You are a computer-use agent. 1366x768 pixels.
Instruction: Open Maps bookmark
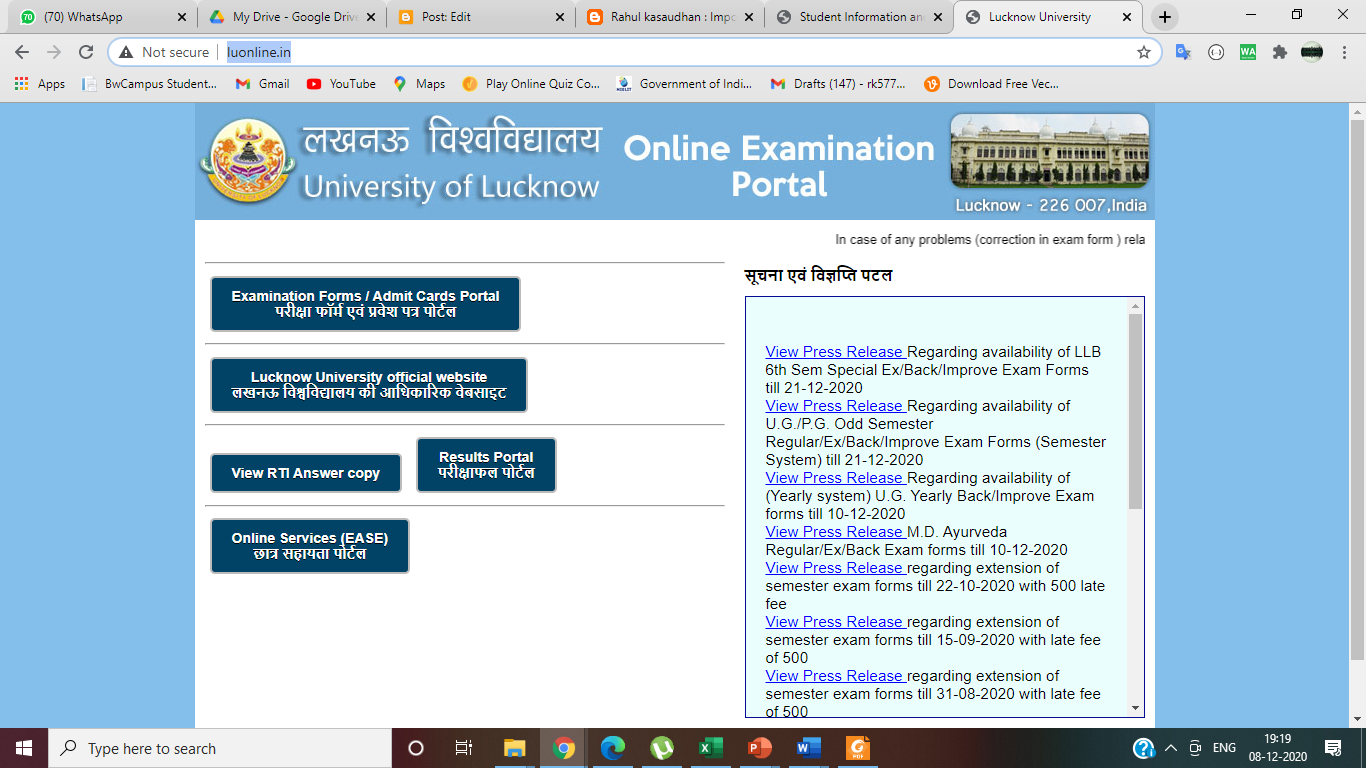point(419,84)
